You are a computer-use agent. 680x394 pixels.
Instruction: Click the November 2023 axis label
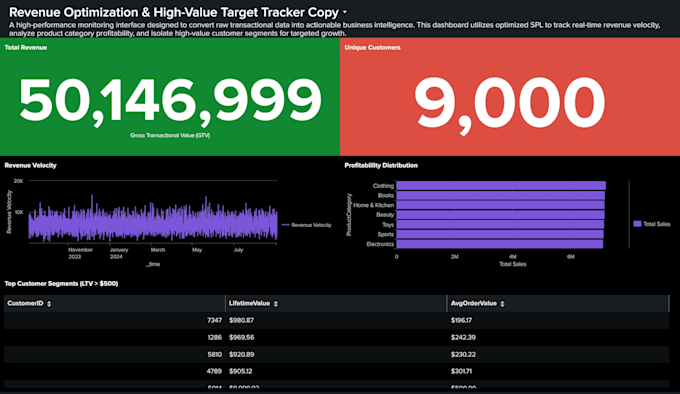click(80, 253)
